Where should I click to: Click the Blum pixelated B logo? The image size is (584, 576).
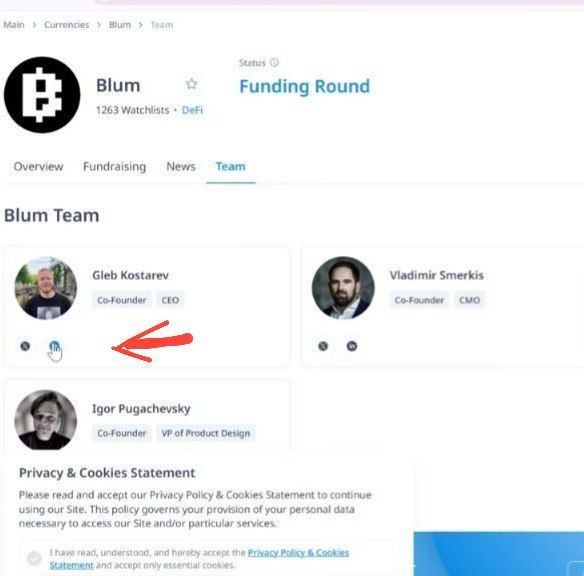42,95
